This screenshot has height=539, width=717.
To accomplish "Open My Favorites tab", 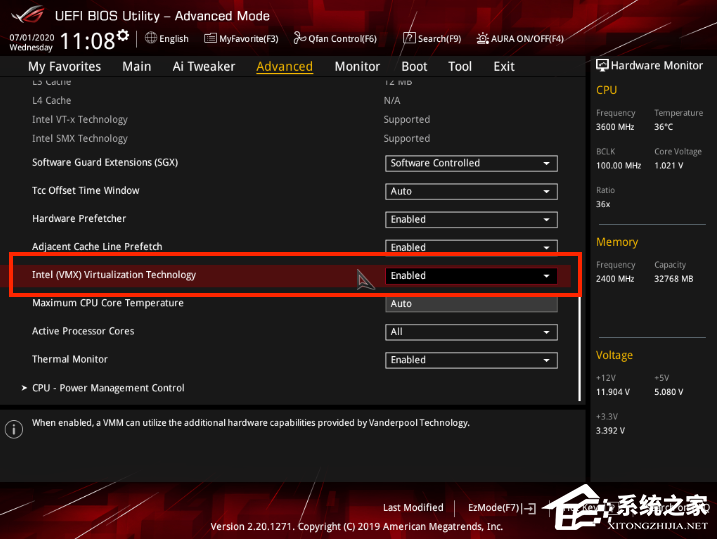I will (x=64, y=67).
